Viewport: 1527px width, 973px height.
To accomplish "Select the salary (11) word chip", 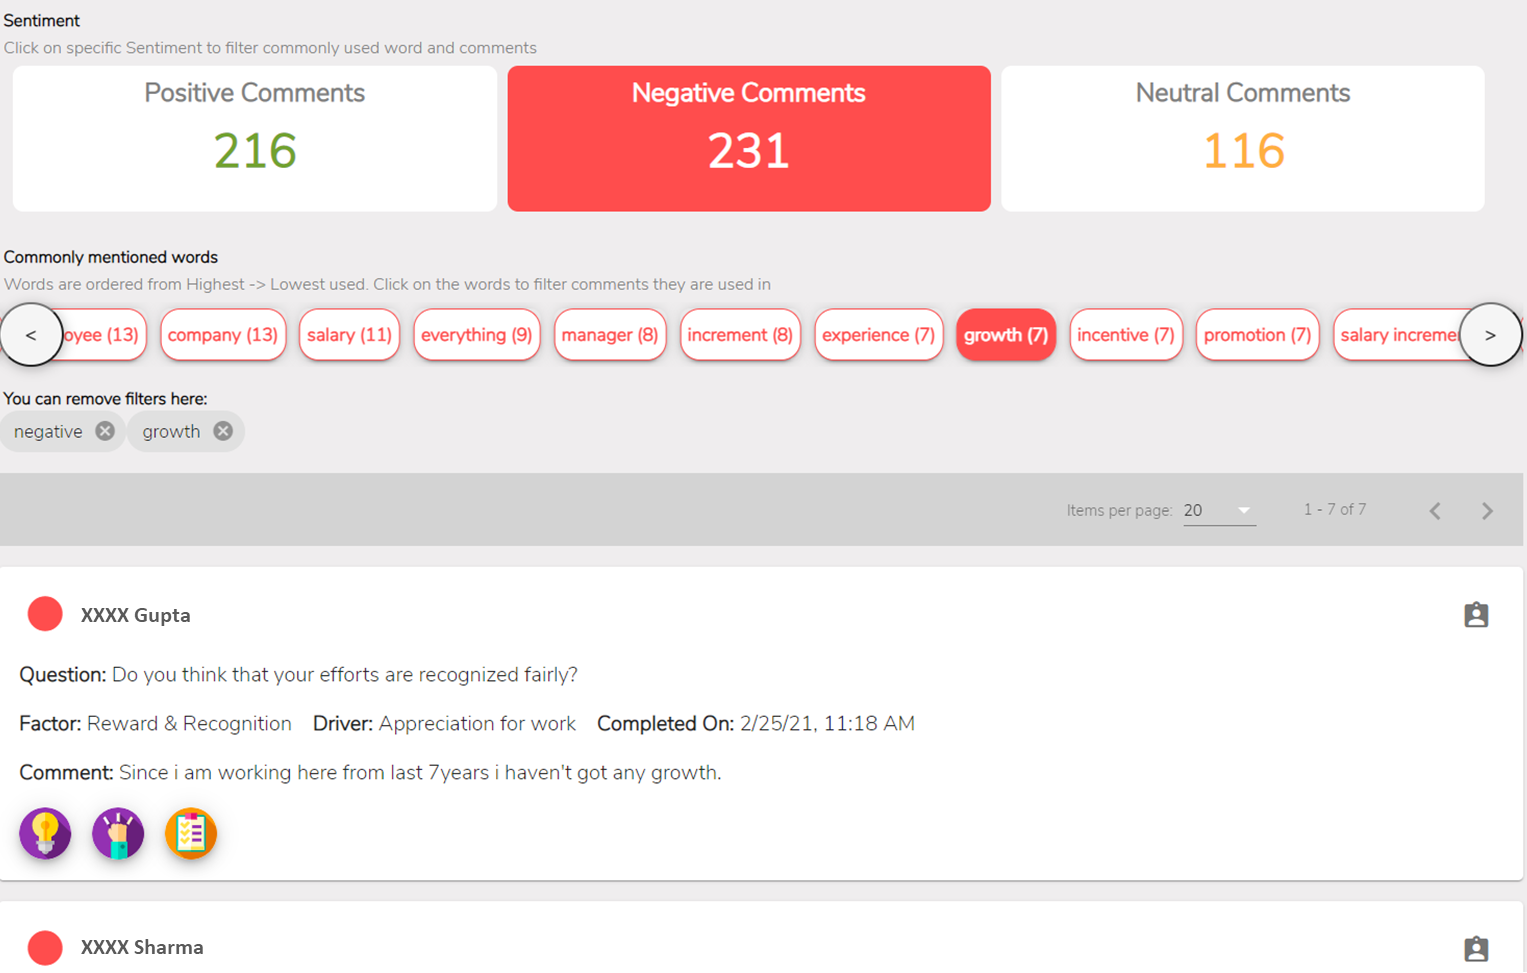I will pos(349,335).
